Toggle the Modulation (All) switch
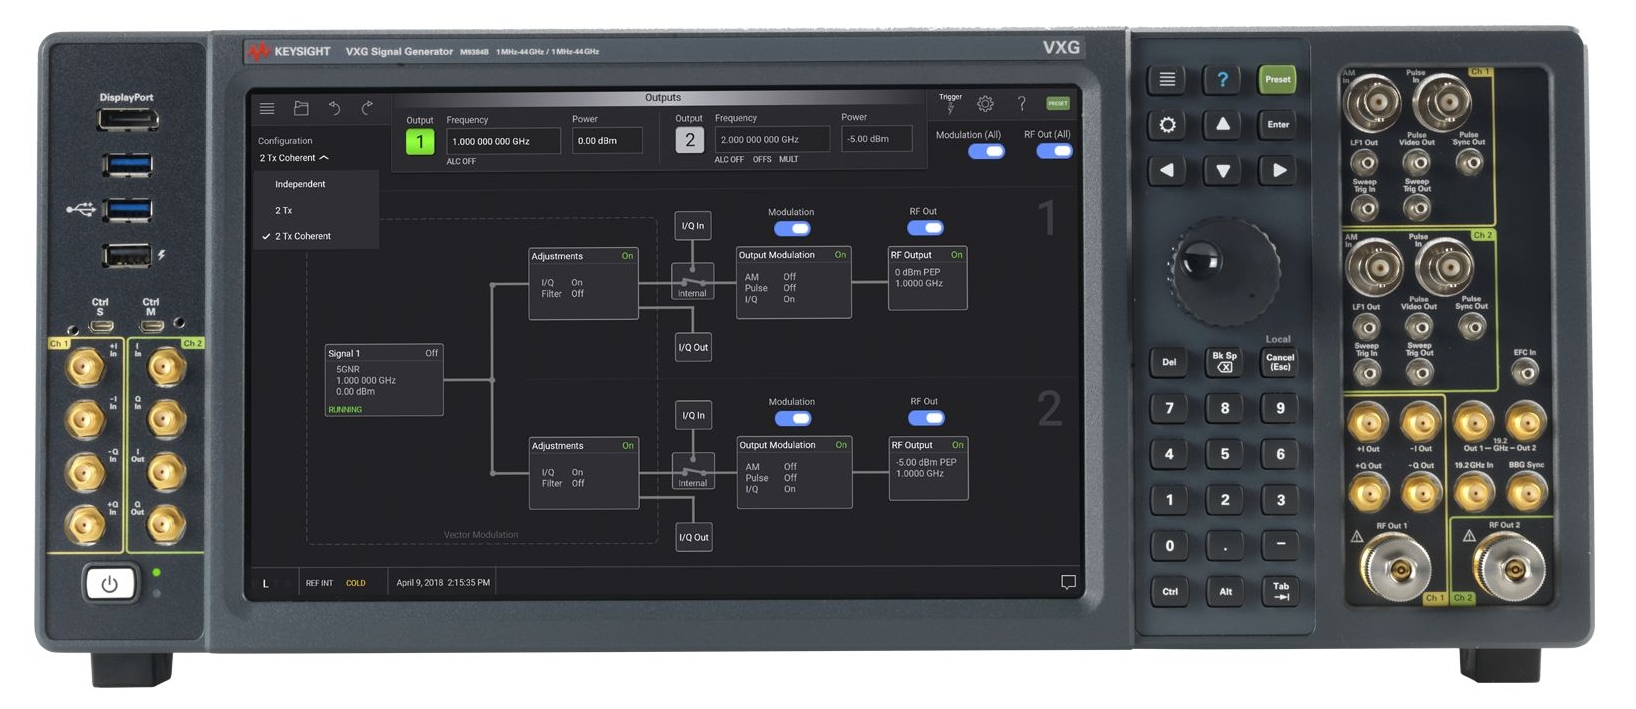The height and width of the screenshot is (709, 1636). [x=986, y=151]
